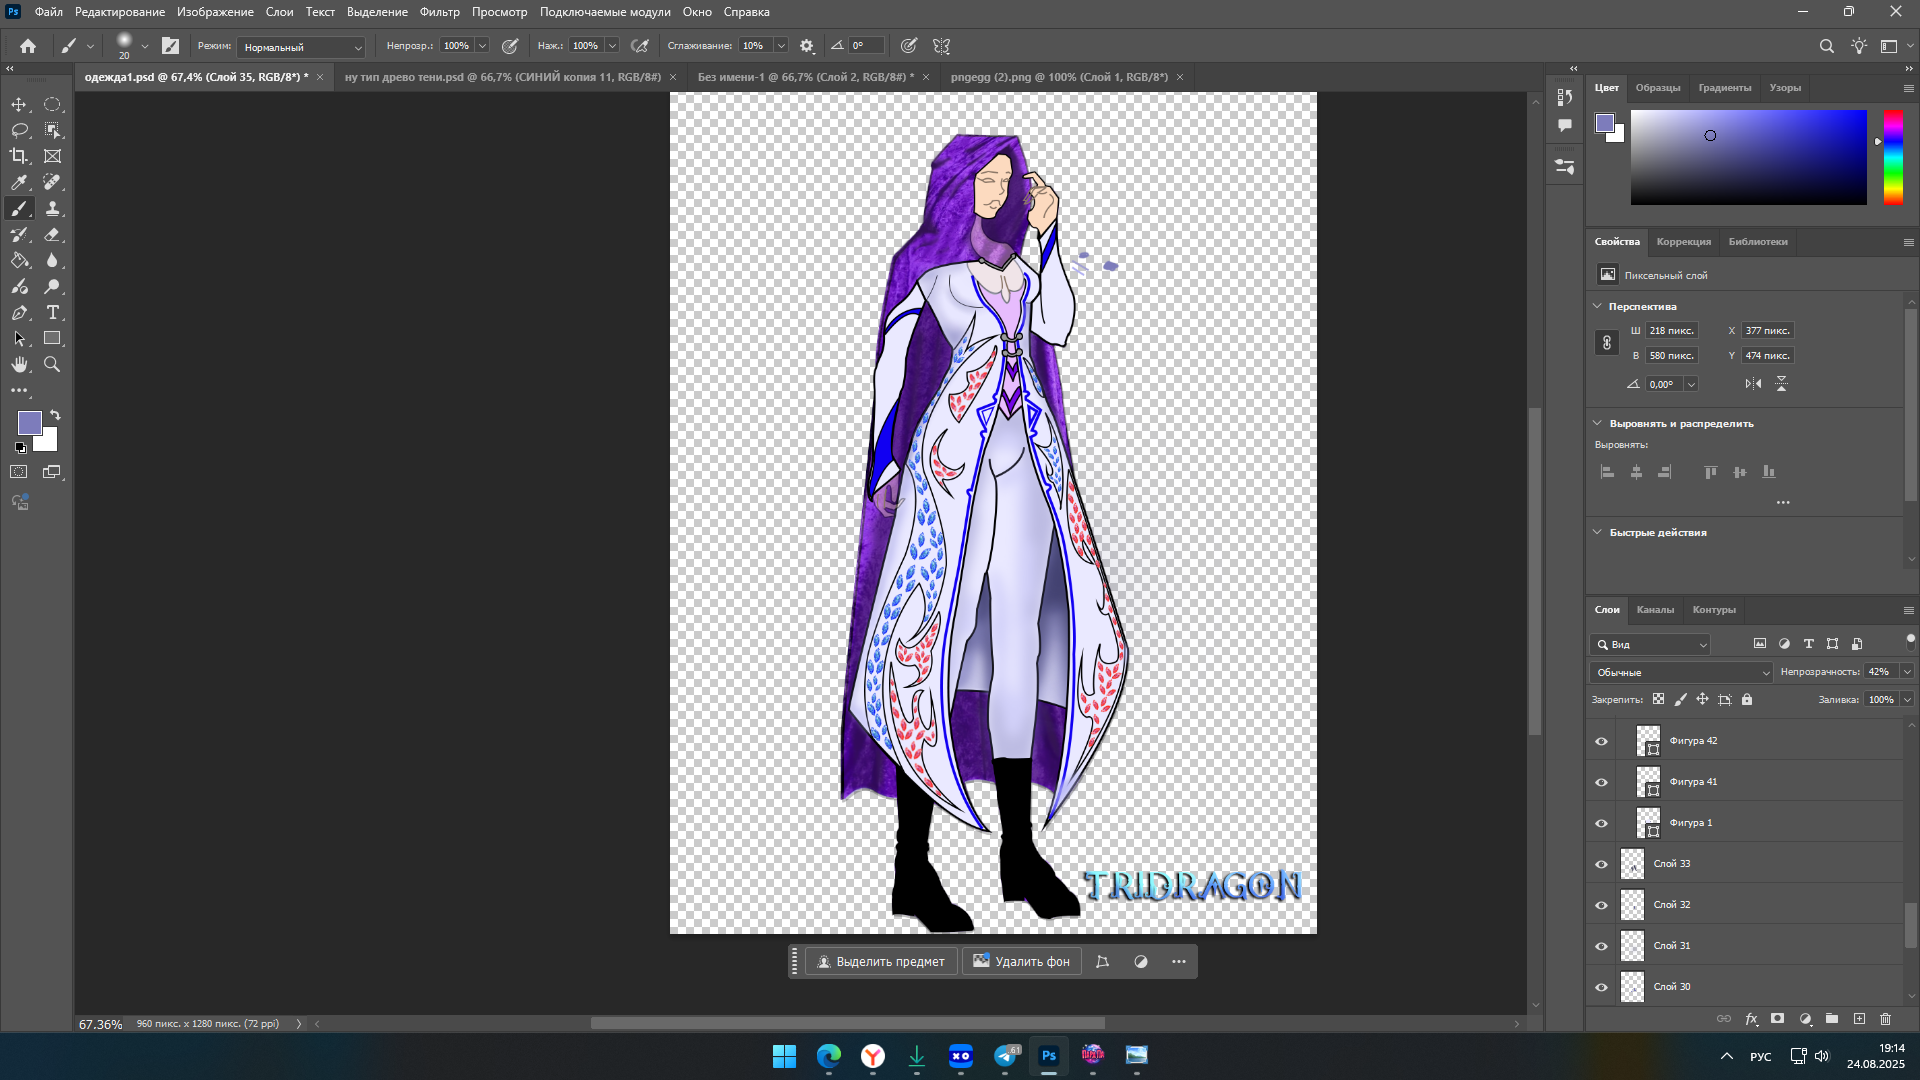Open the Фильтр menu

tap(439, 12)
